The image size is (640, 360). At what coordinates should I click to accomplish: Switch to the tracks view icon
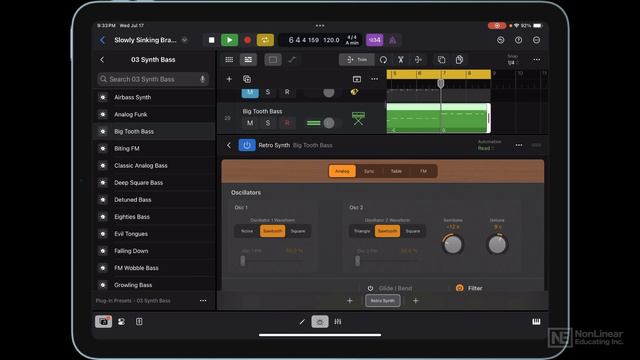[x=248, y=60]
